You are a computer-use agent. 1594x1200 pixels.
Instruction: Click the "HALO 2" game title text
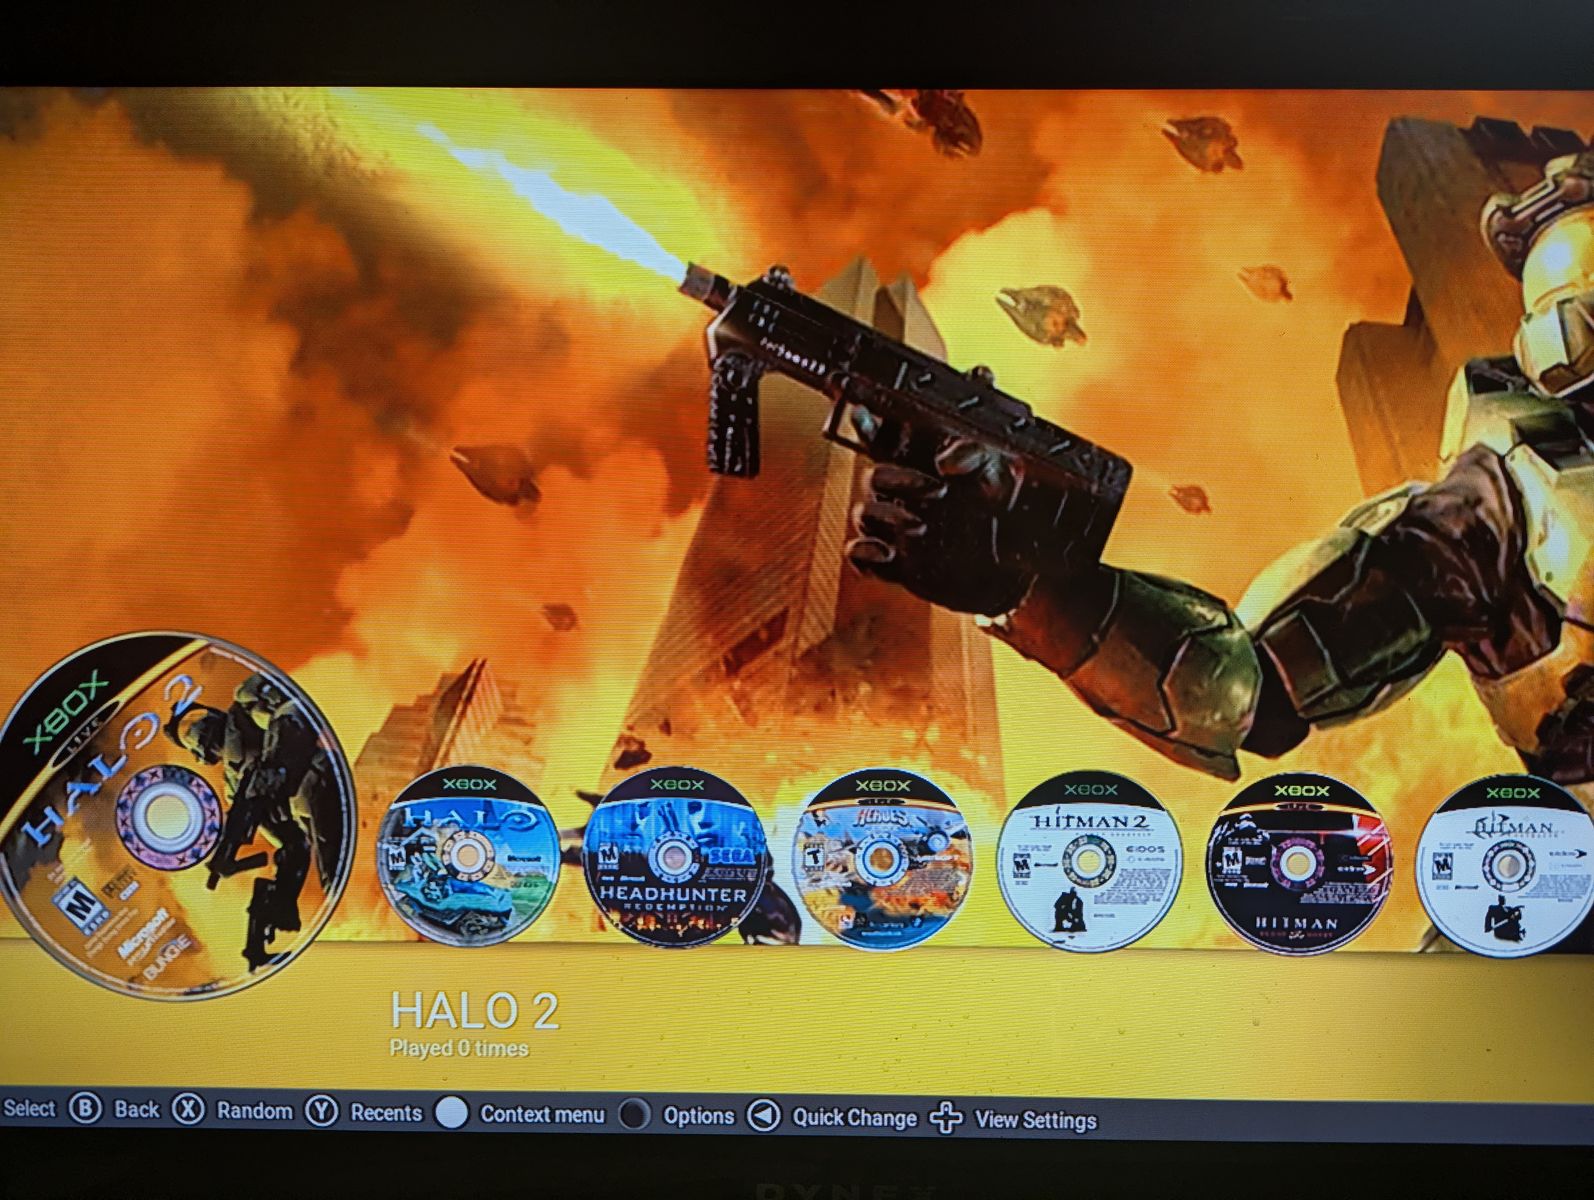(x=474, y=1011)
